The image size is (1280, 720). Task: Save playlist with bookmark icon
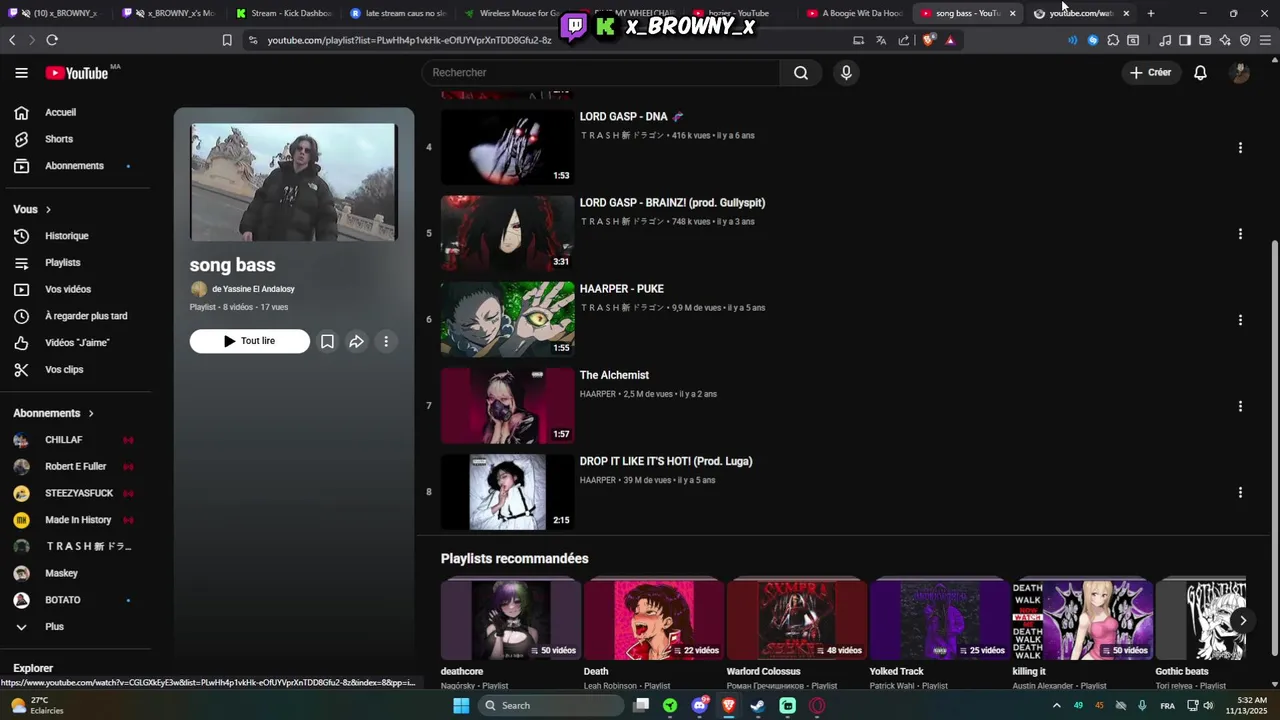click(x=327, y=341)
